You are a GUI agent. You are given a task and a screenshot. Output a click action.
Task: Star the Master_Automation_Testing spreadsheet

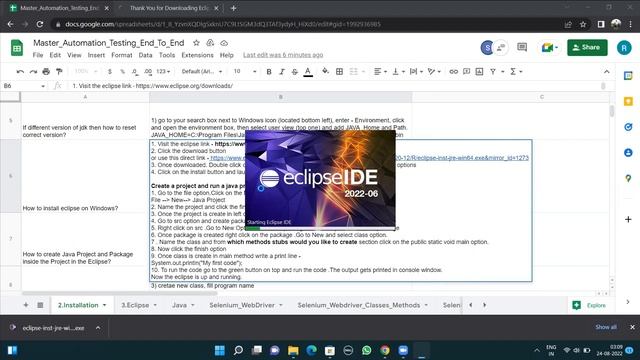click(x=196, y=43)
